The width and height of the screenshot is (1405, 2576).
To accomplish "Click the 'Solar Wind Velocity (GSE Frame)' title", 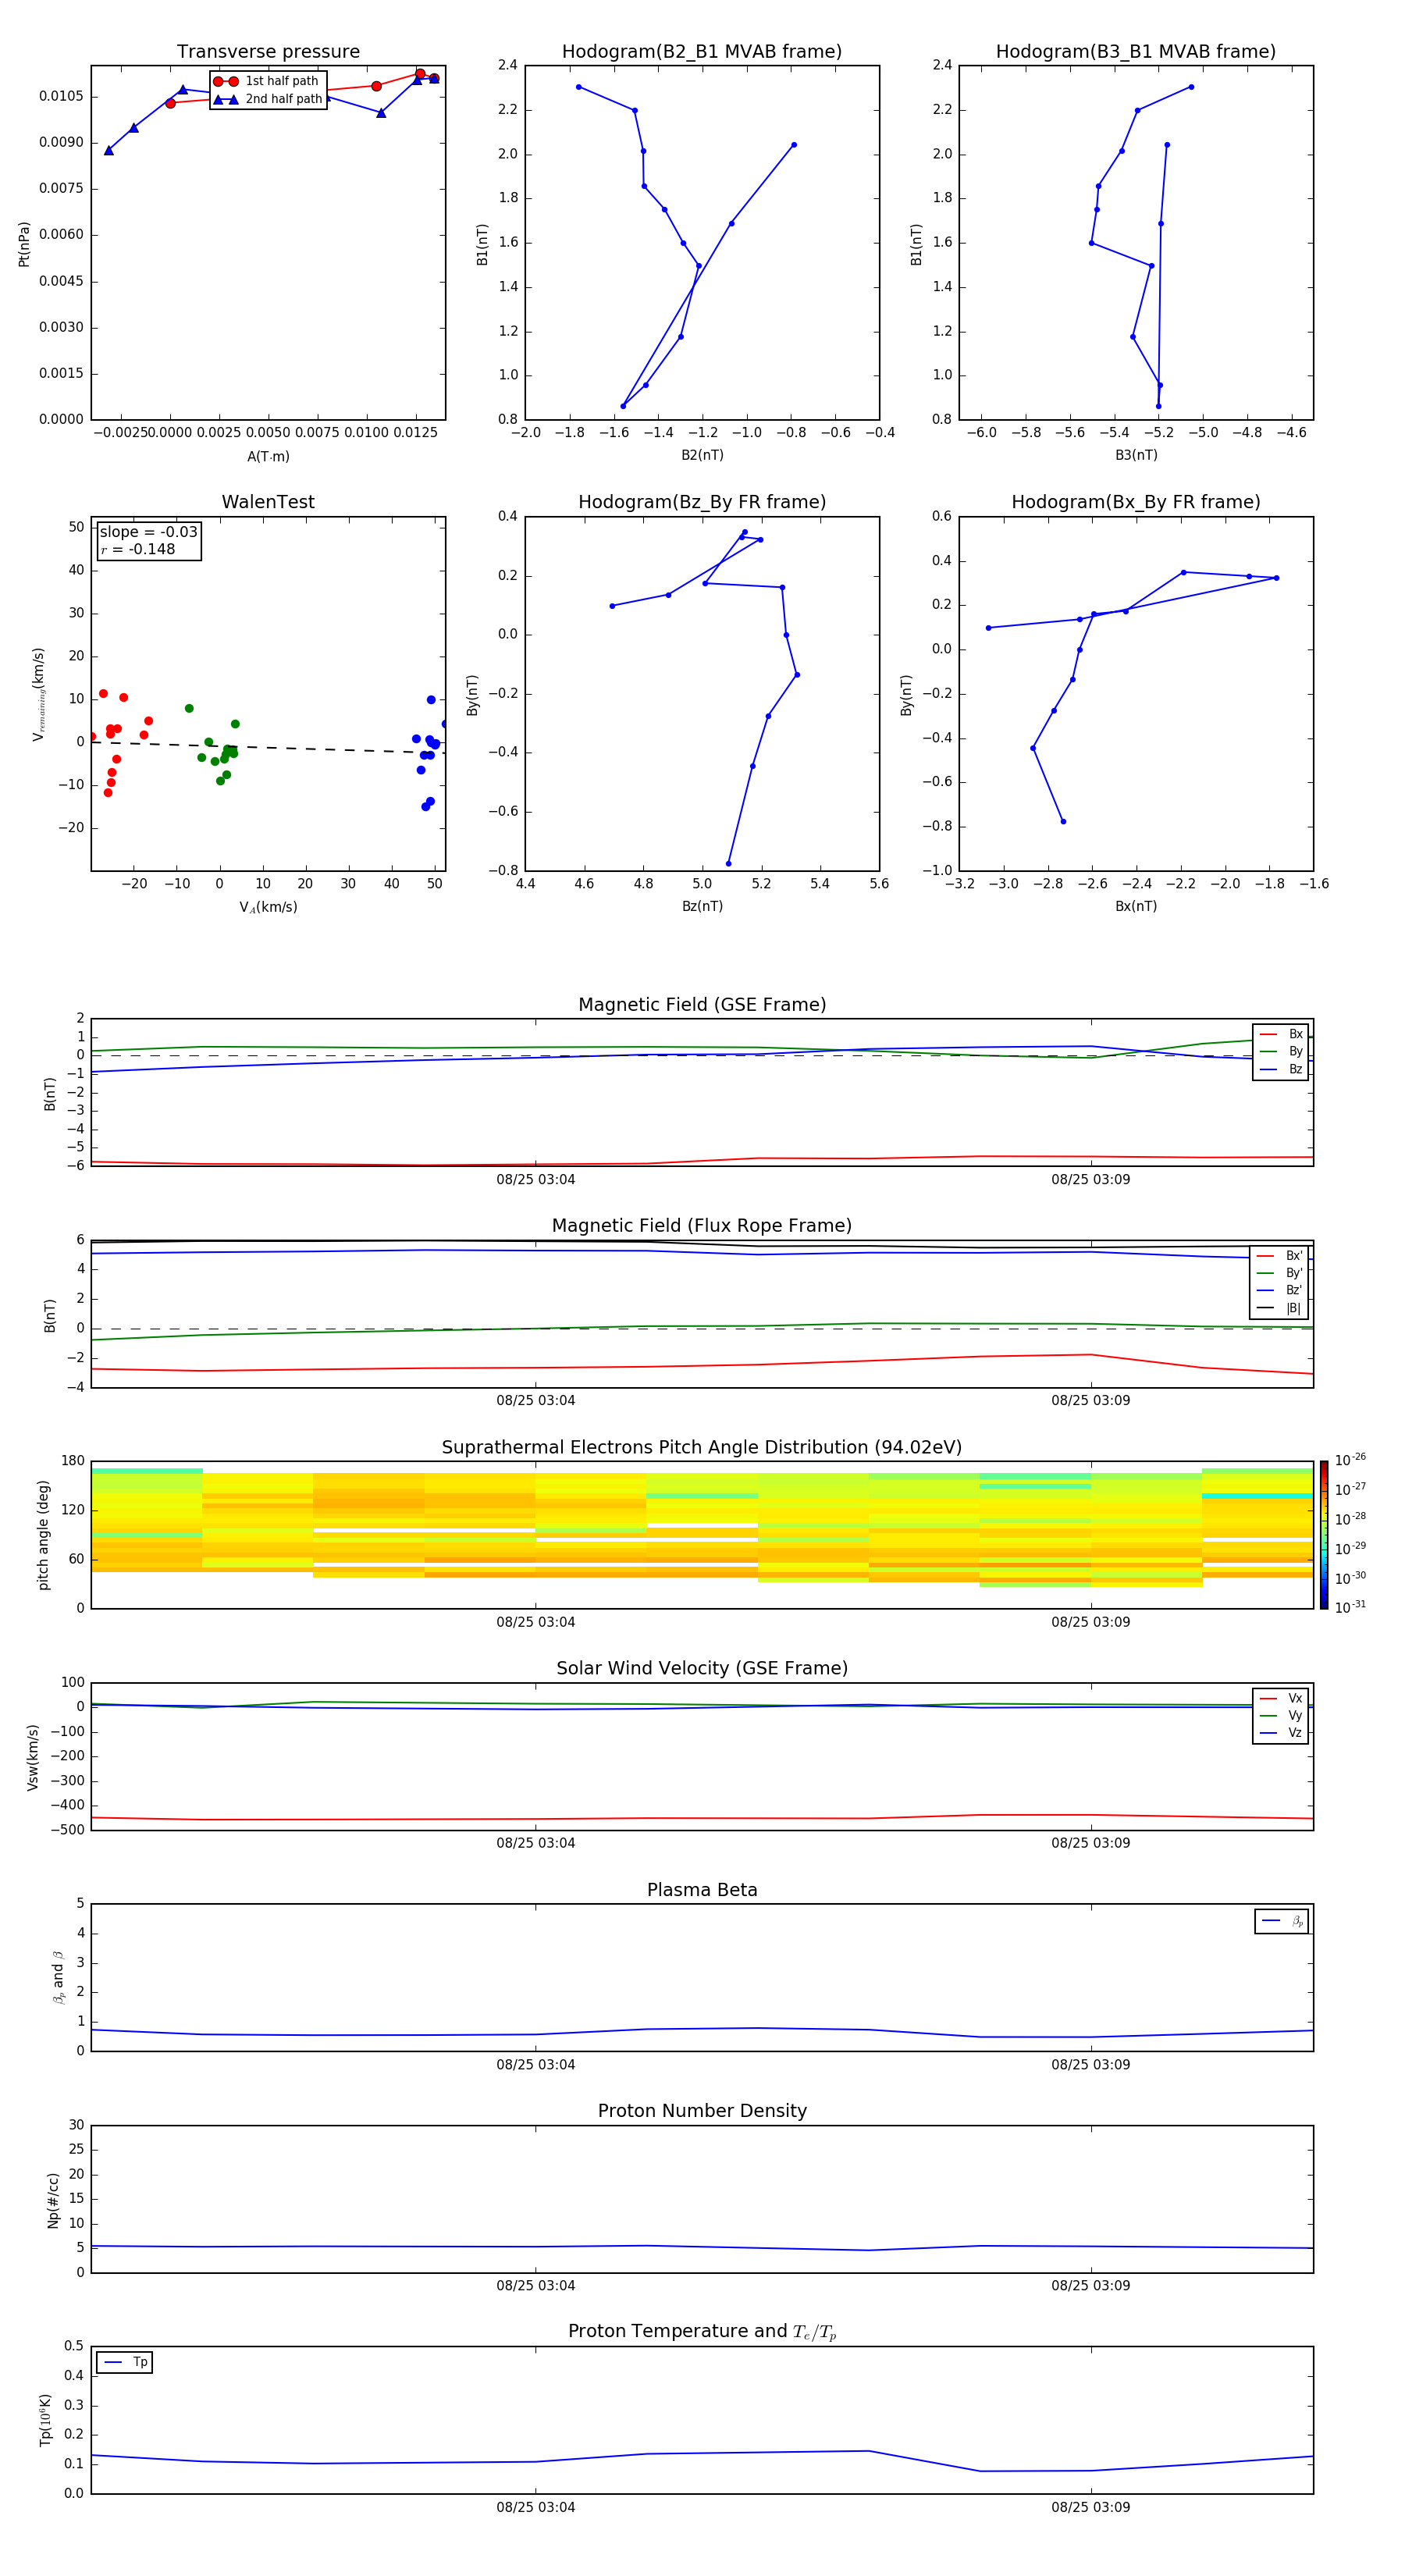I will (x=702, y=1669).
